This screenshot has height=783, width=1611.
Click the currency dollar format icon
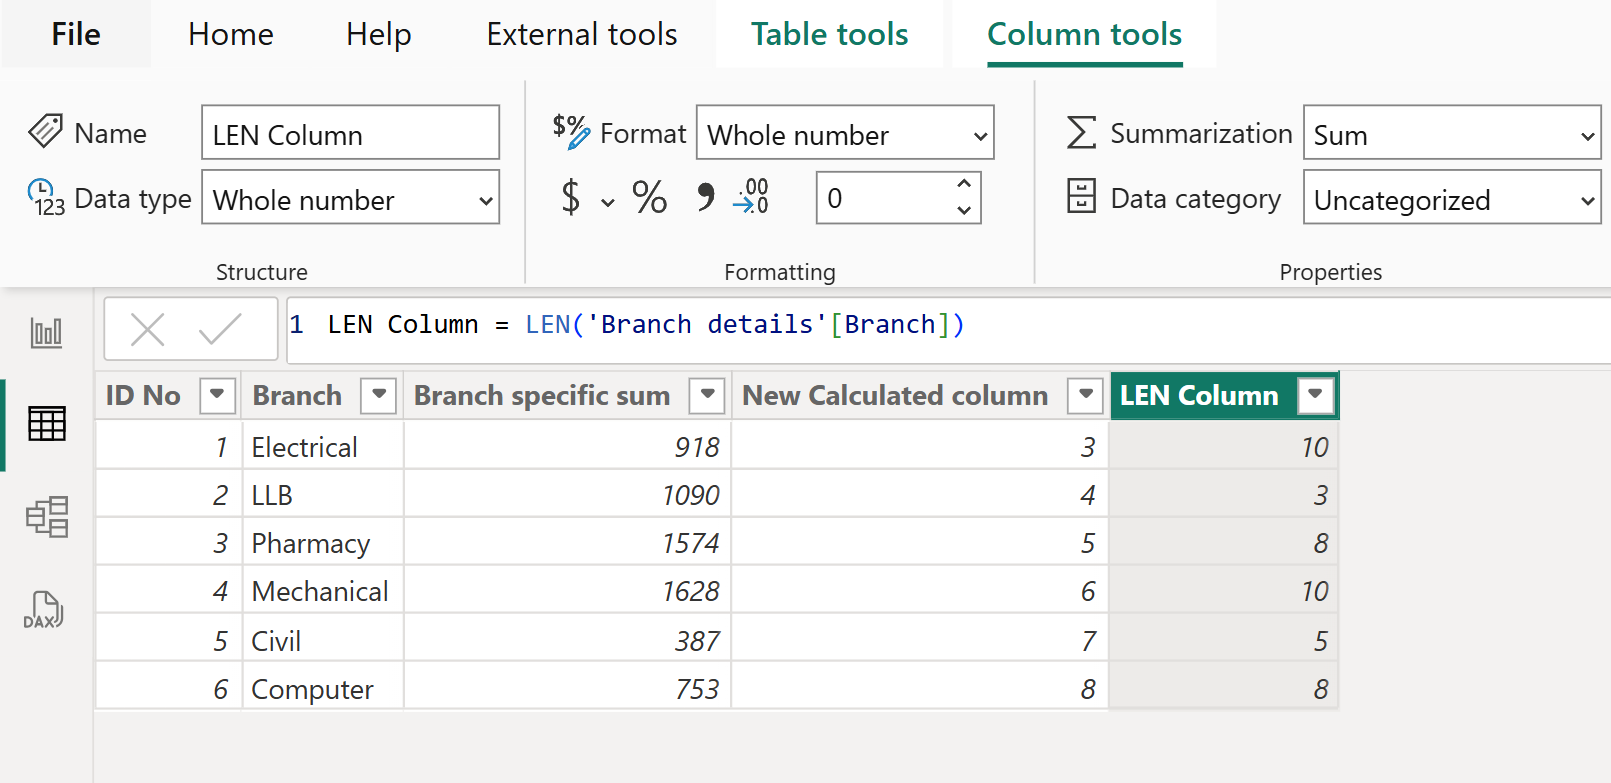click(571, 198)
